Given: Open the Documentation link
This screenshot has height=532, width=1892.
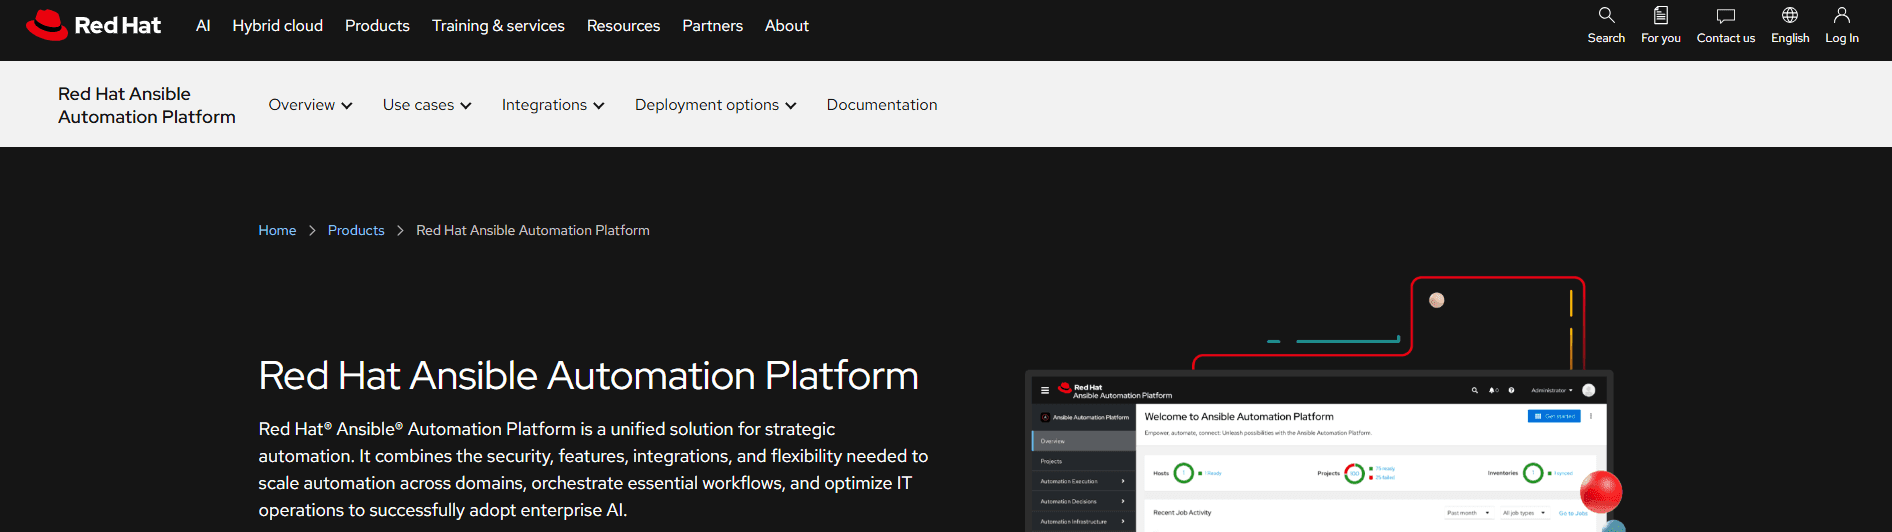Looking at the screenshot, I should coord(882,105).
